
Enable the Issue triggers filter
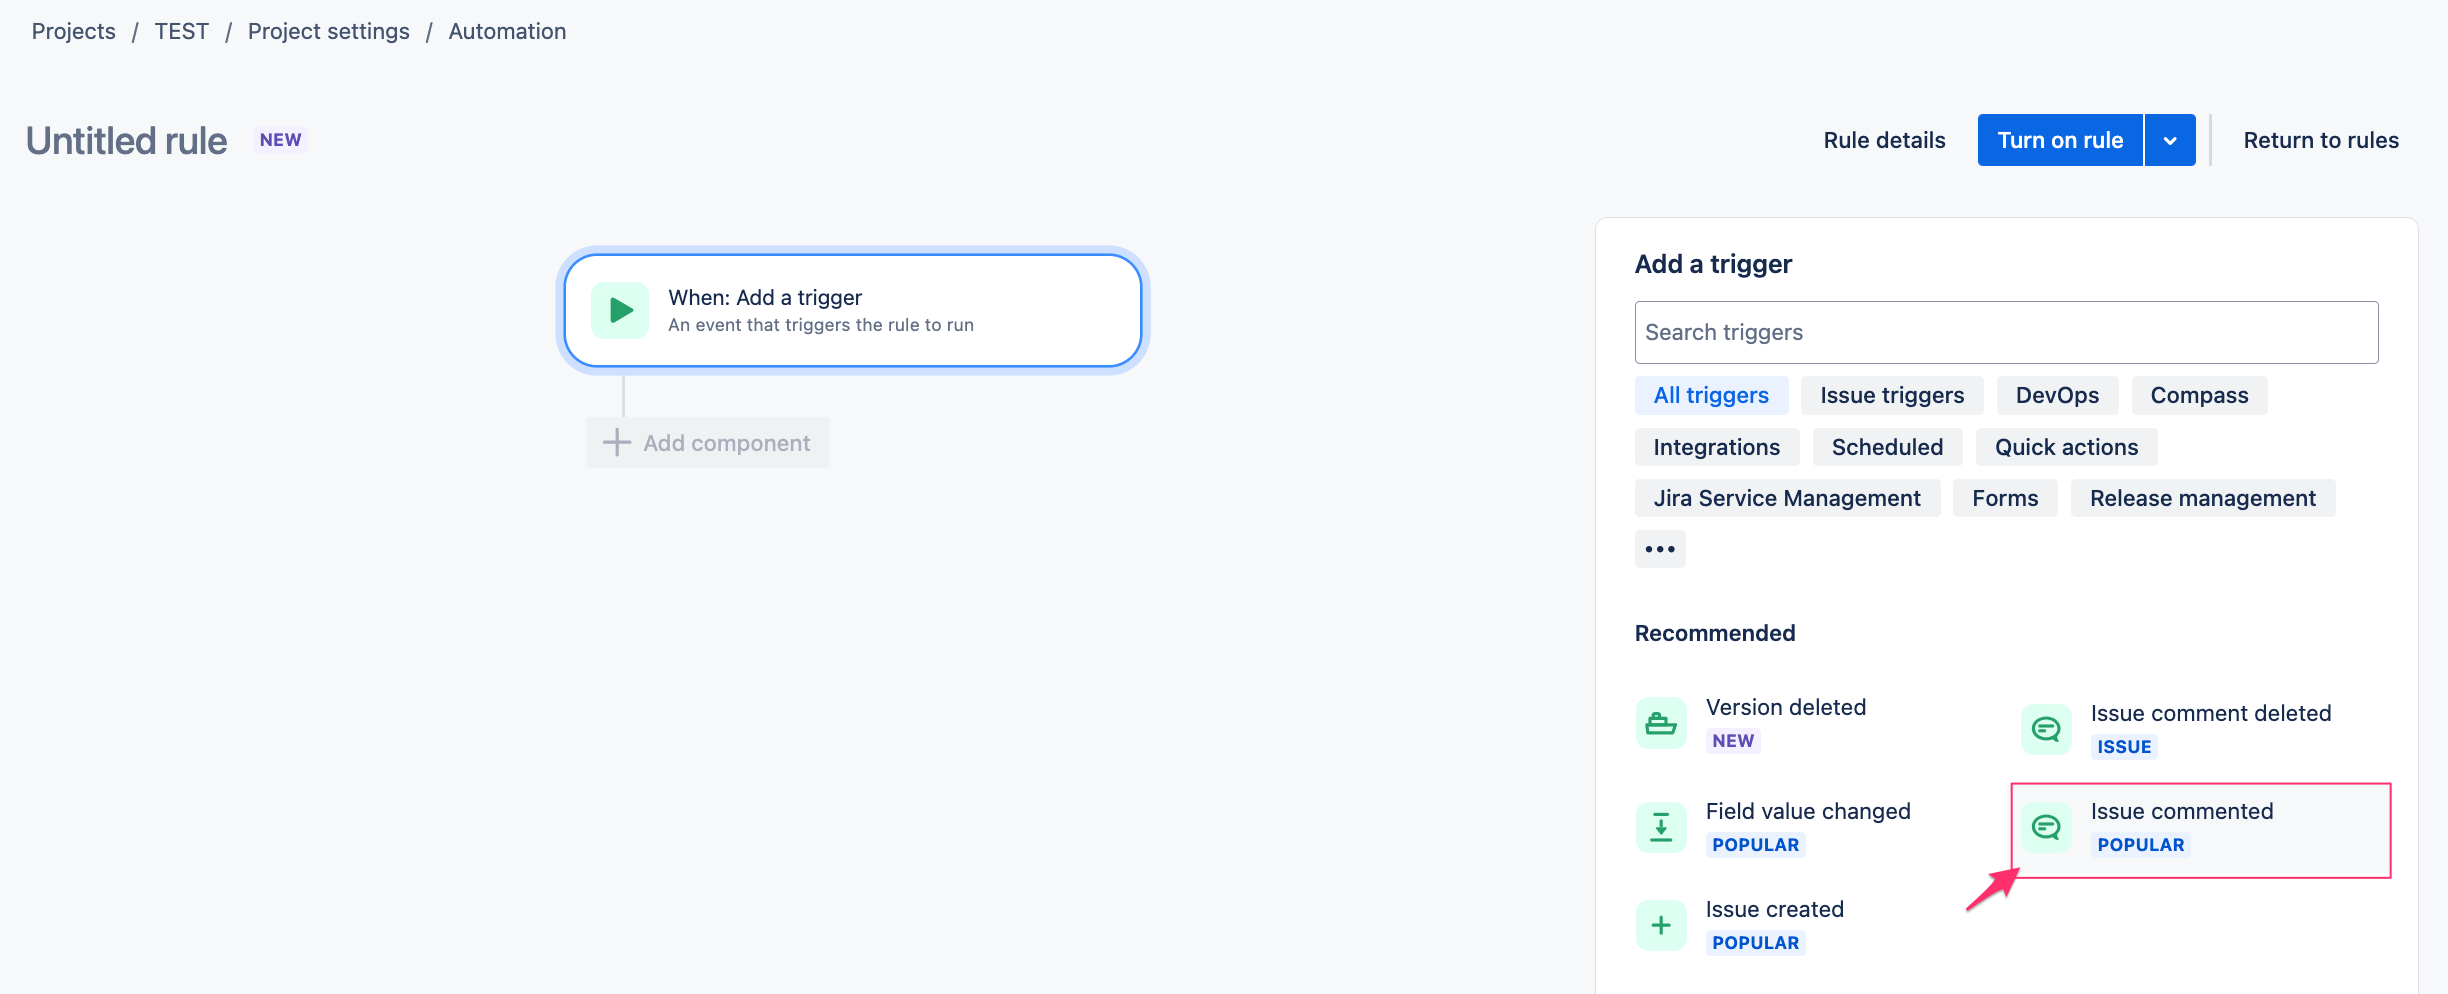point(1891,395)
